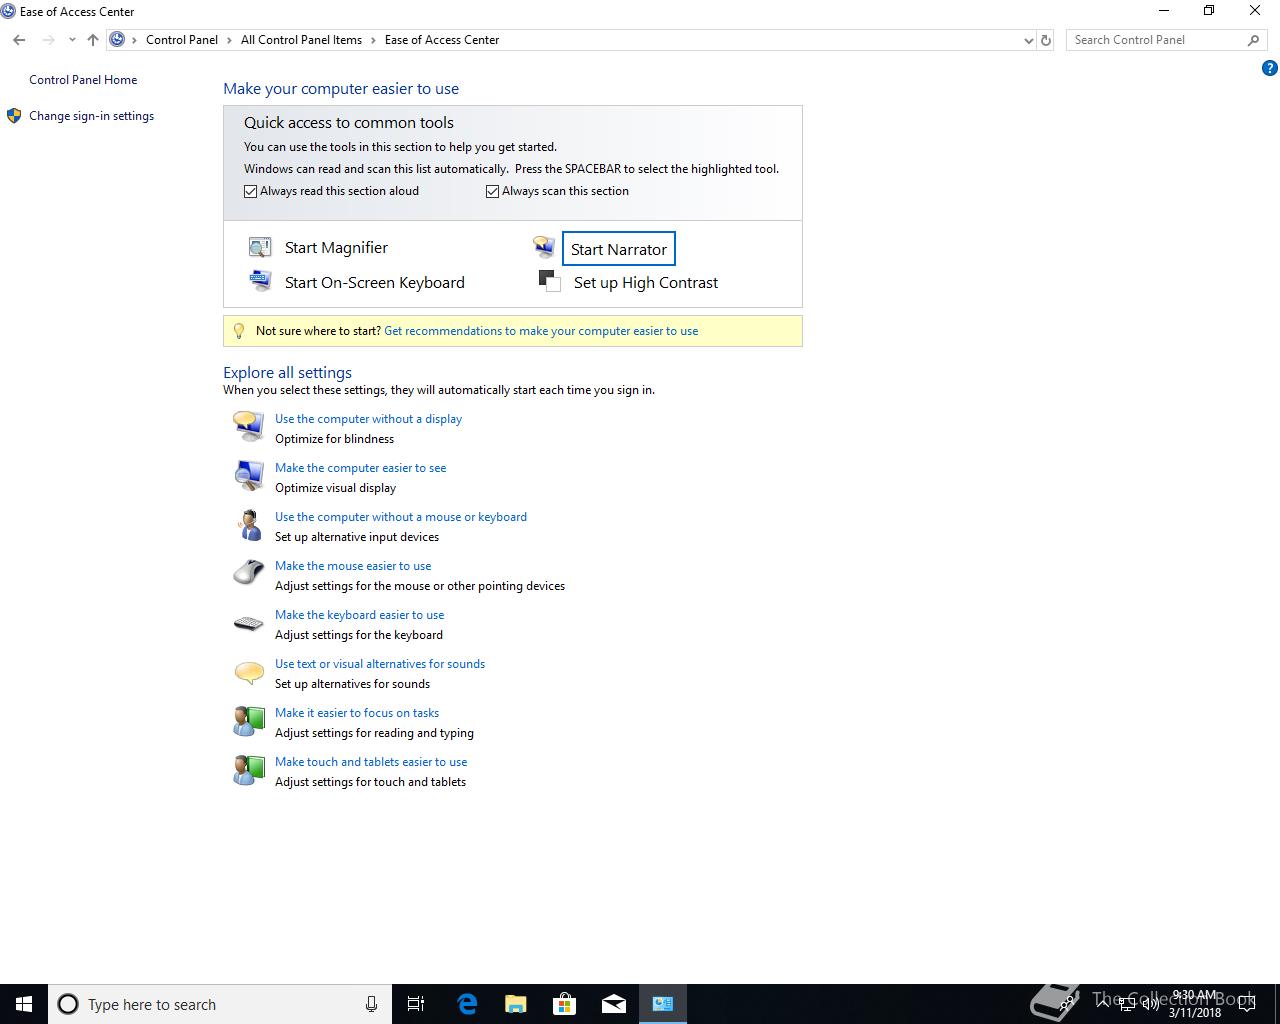Open 'Make the mouse easier to use' link
The width and height of the screenshot is (1280, 1024).
pyautogui.click(x=353, y=566)
